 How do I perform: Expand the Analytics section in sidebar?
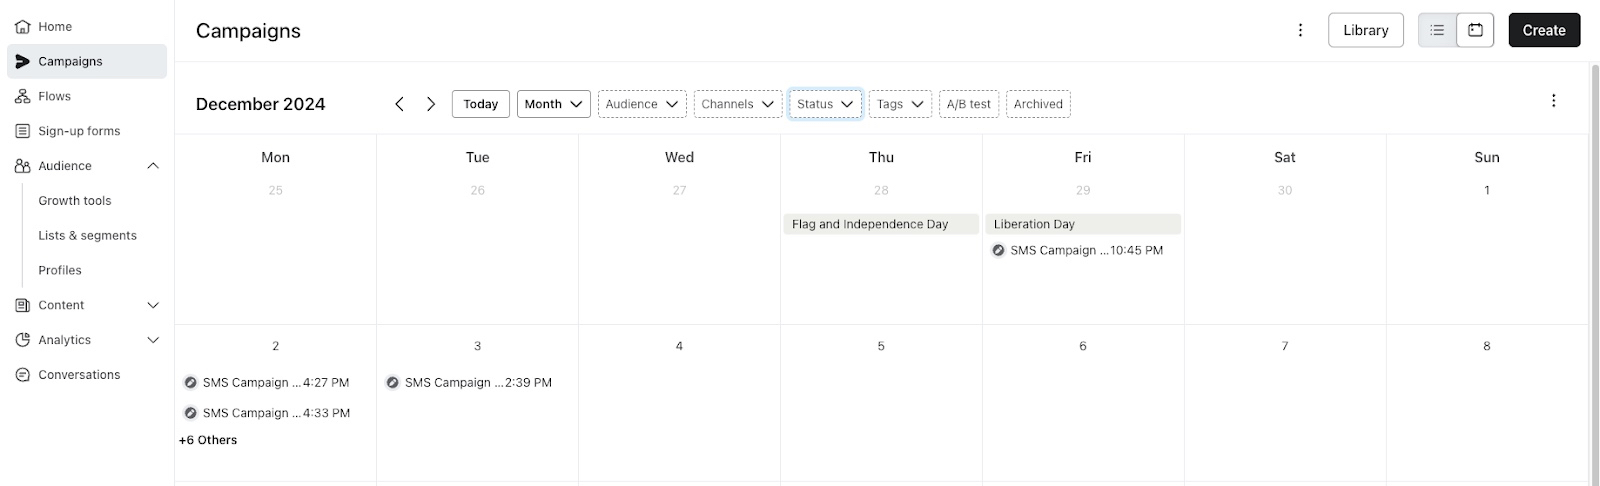[x=153, y=340]
